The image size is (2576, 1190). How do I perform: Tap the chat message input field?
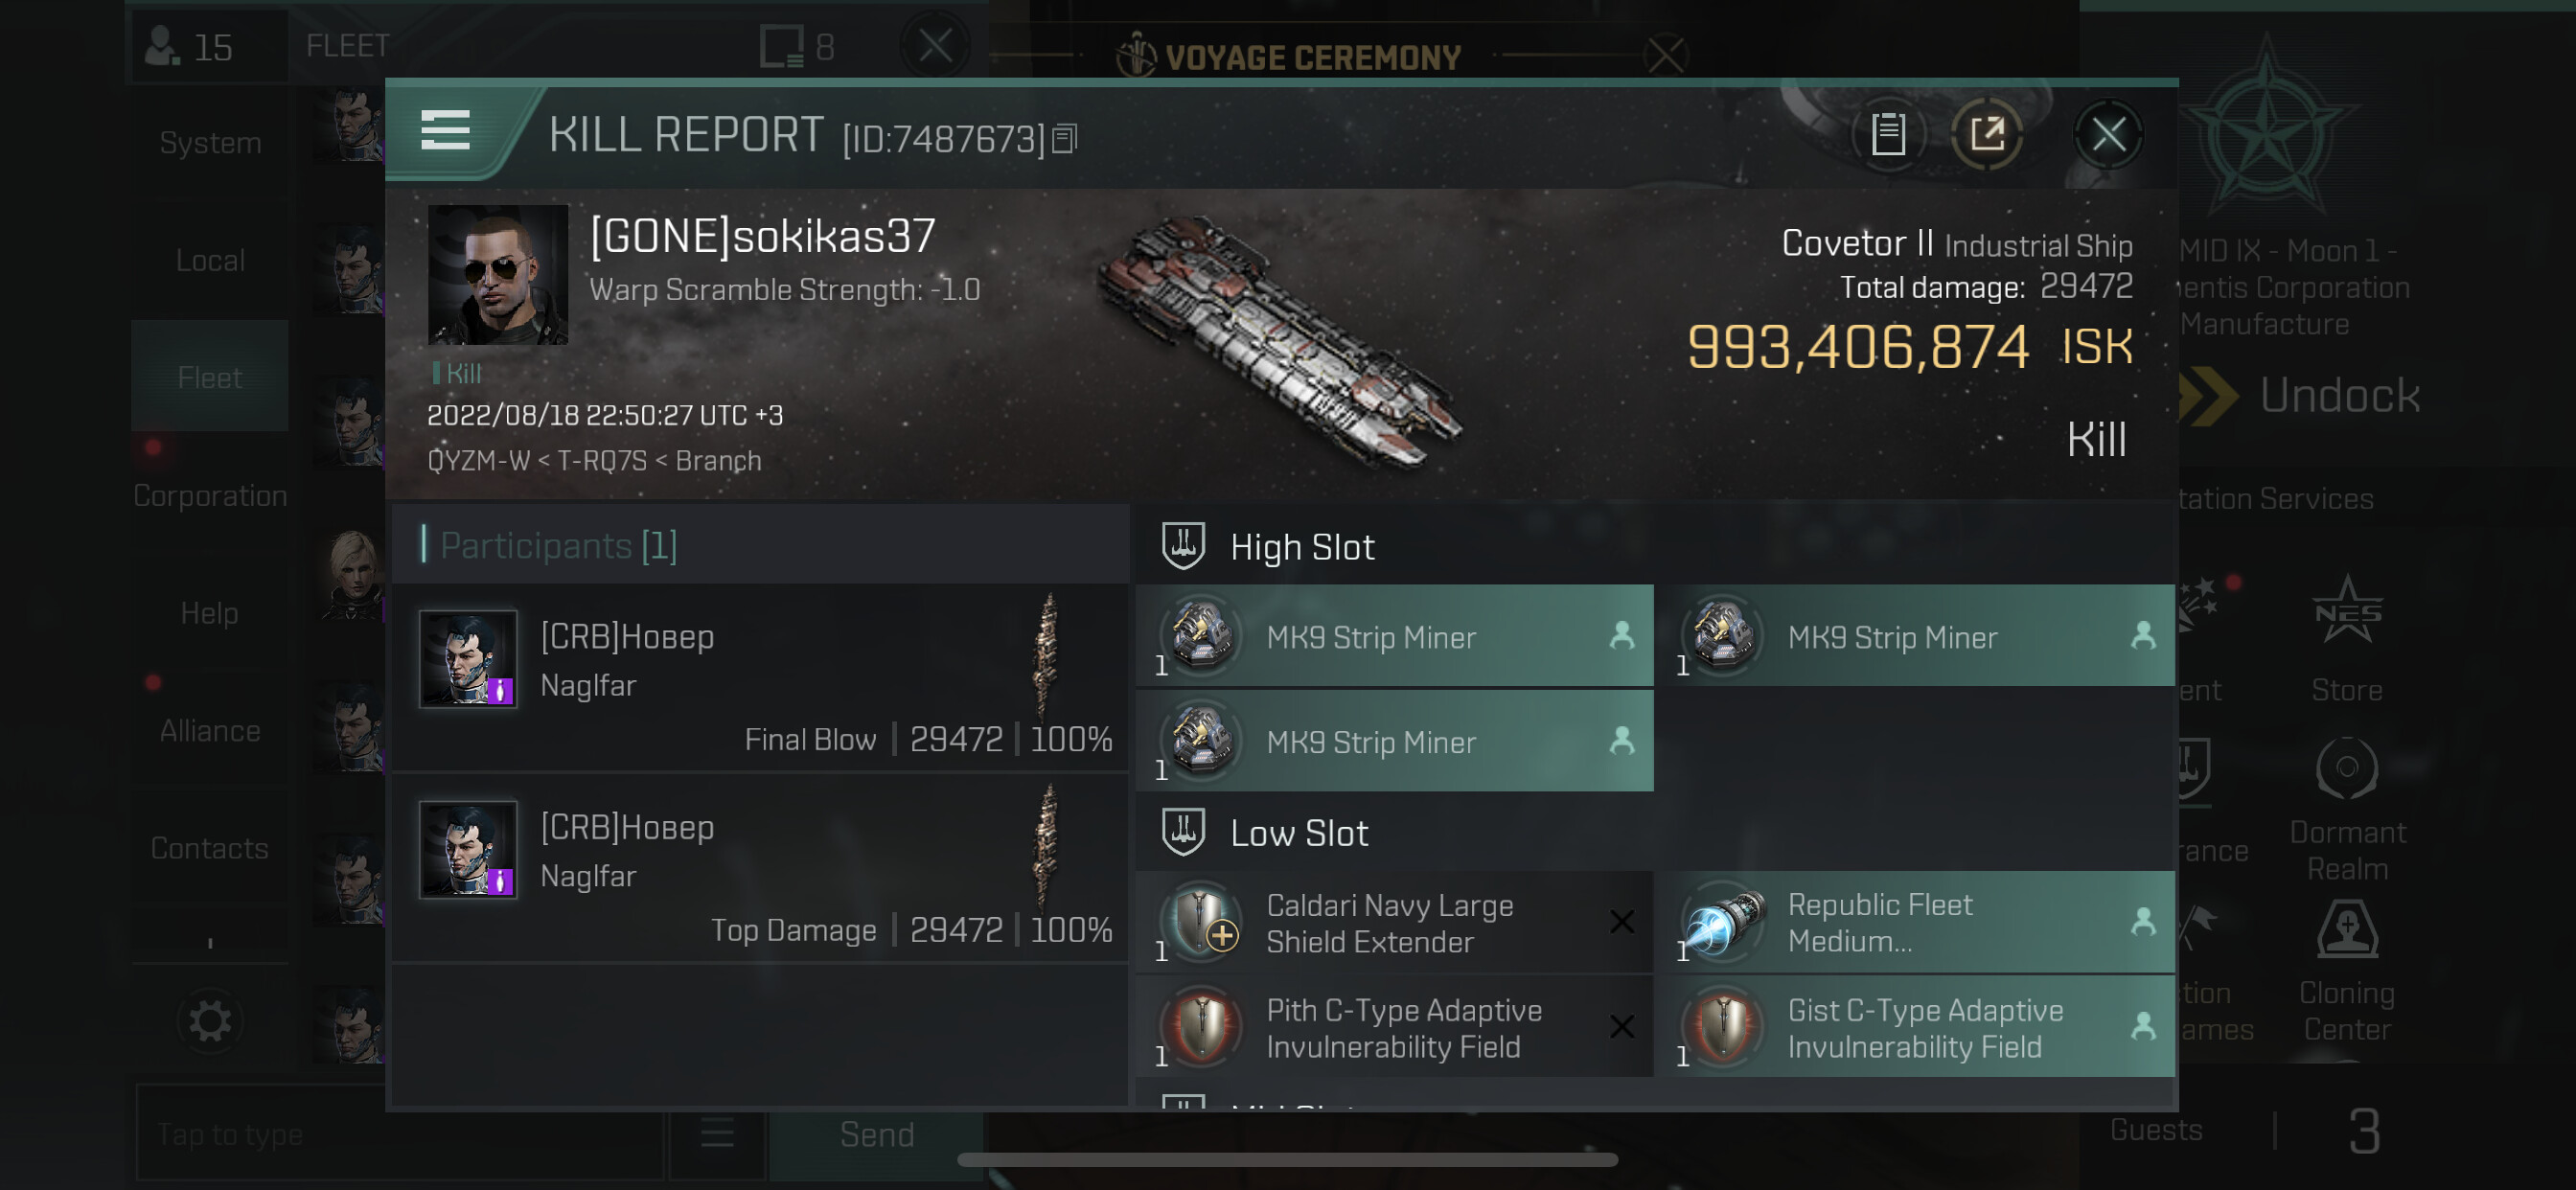[x=400, y=1134]
